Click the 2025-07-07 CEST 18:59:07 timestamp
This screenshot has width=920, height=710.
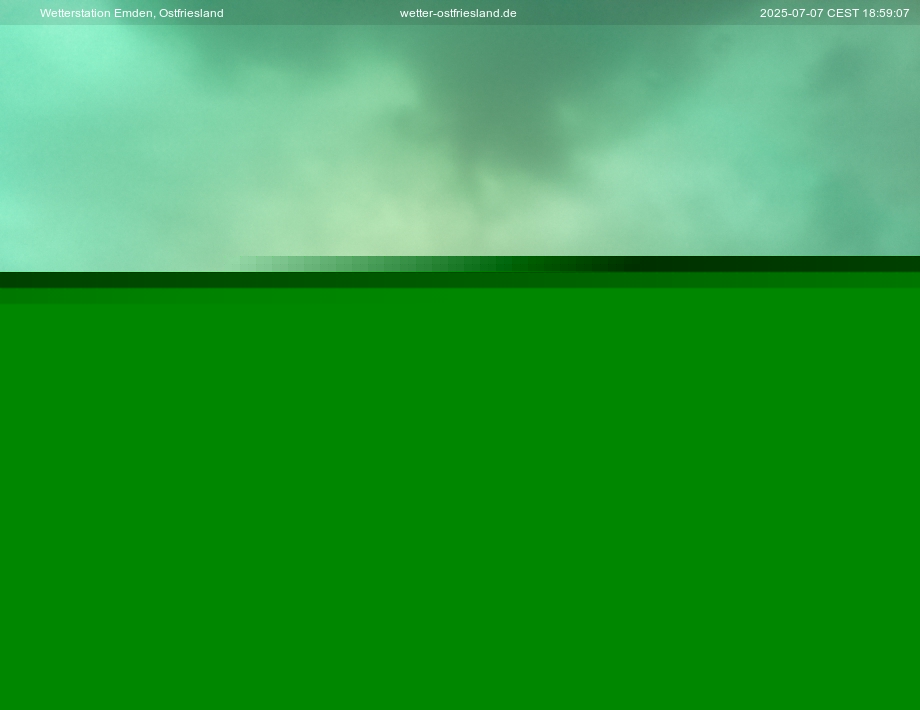tap(834, 13)
